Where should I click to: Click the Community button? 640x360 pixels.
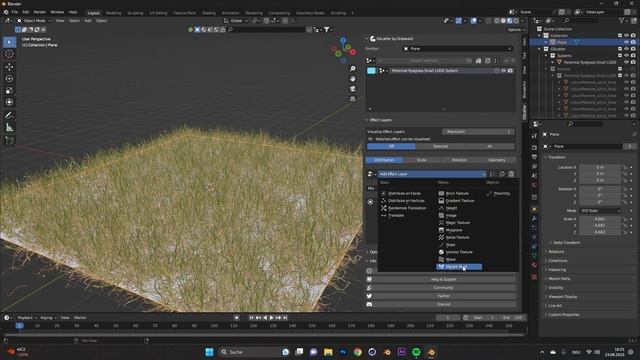443,288
